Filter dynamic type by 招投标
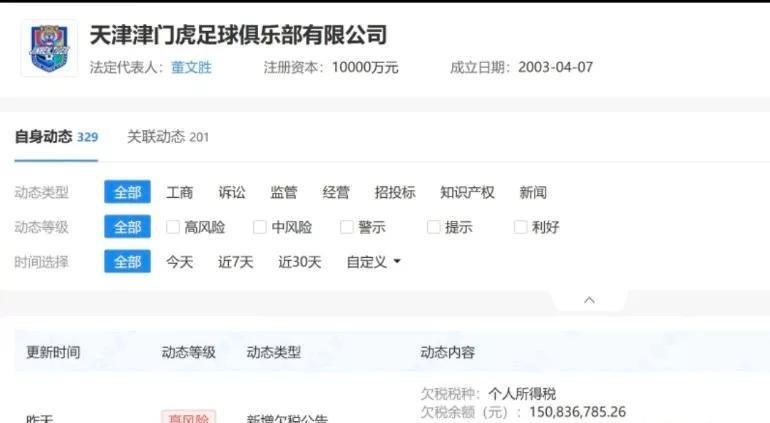Viewport: 770px width, 423px height. 395,192
